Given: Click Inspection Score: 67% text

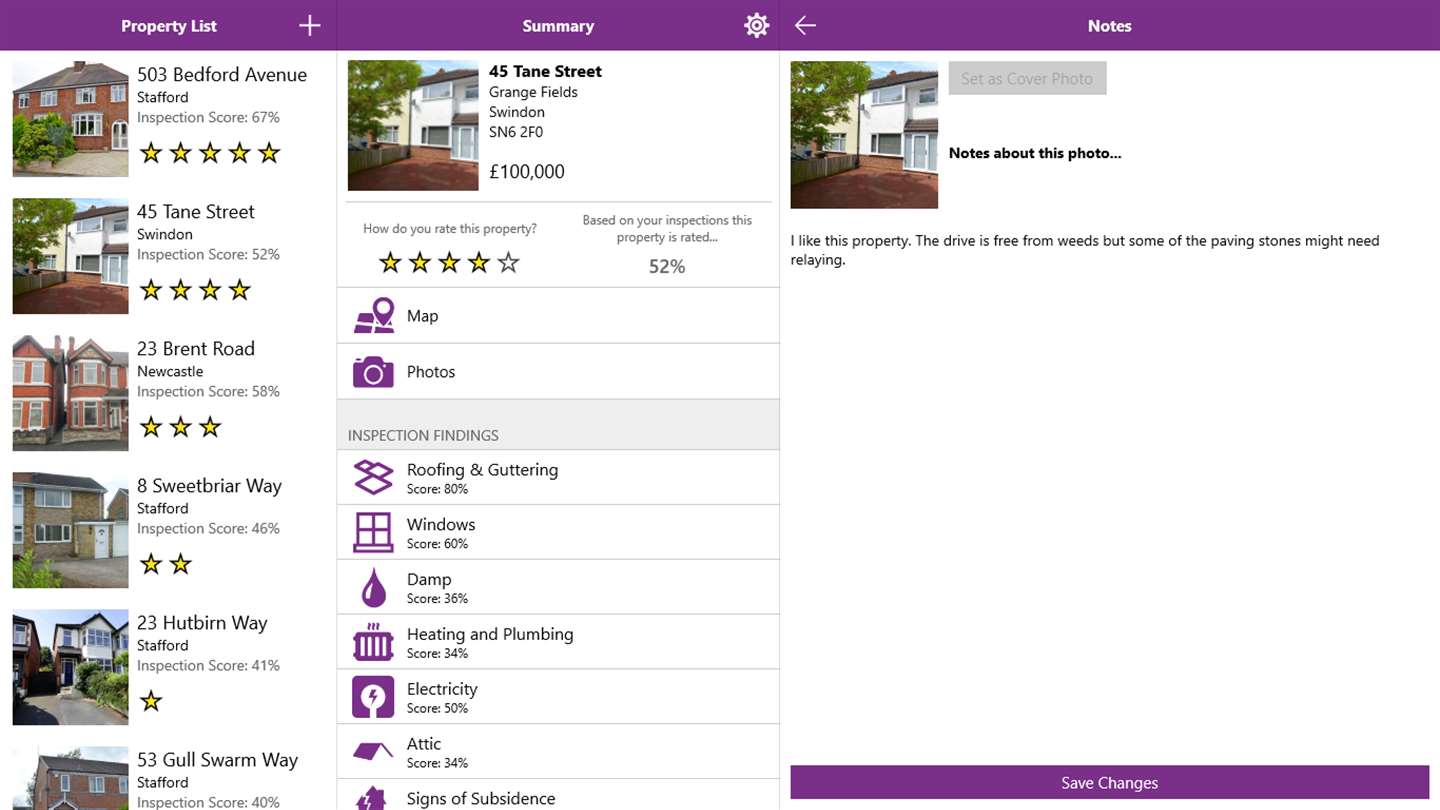Looking at the screenshot, I should tap(208, 117).
